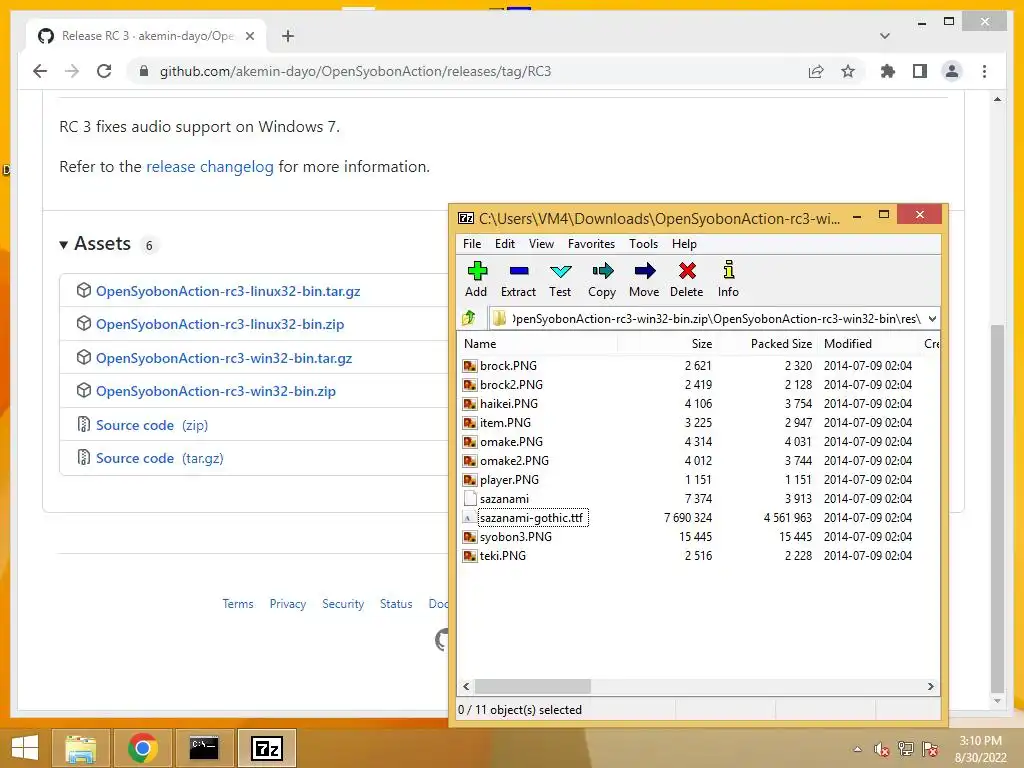Viewport: 1024px width, 768px height.
Task: Choose the Move toolbar icon in 7-Zip
Action: [x=644, y=279]
